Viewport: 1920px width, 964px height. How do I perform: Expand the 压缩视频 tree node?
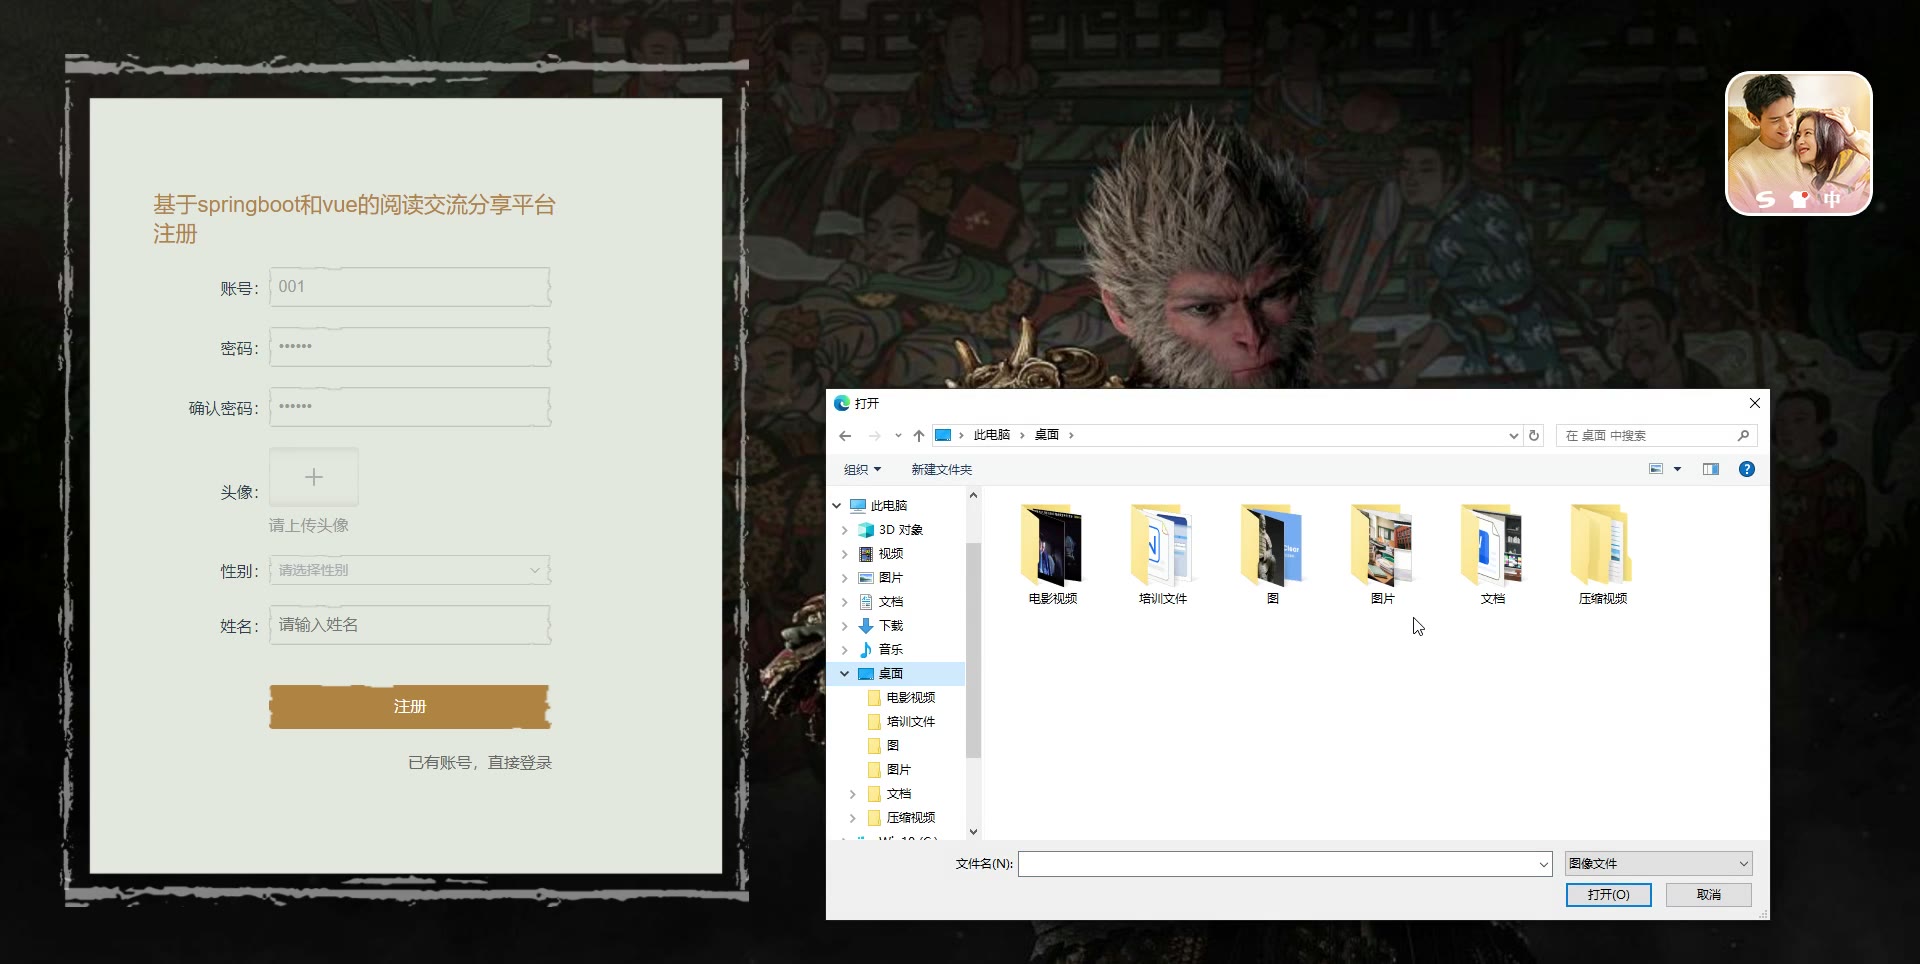coord(853,818)
